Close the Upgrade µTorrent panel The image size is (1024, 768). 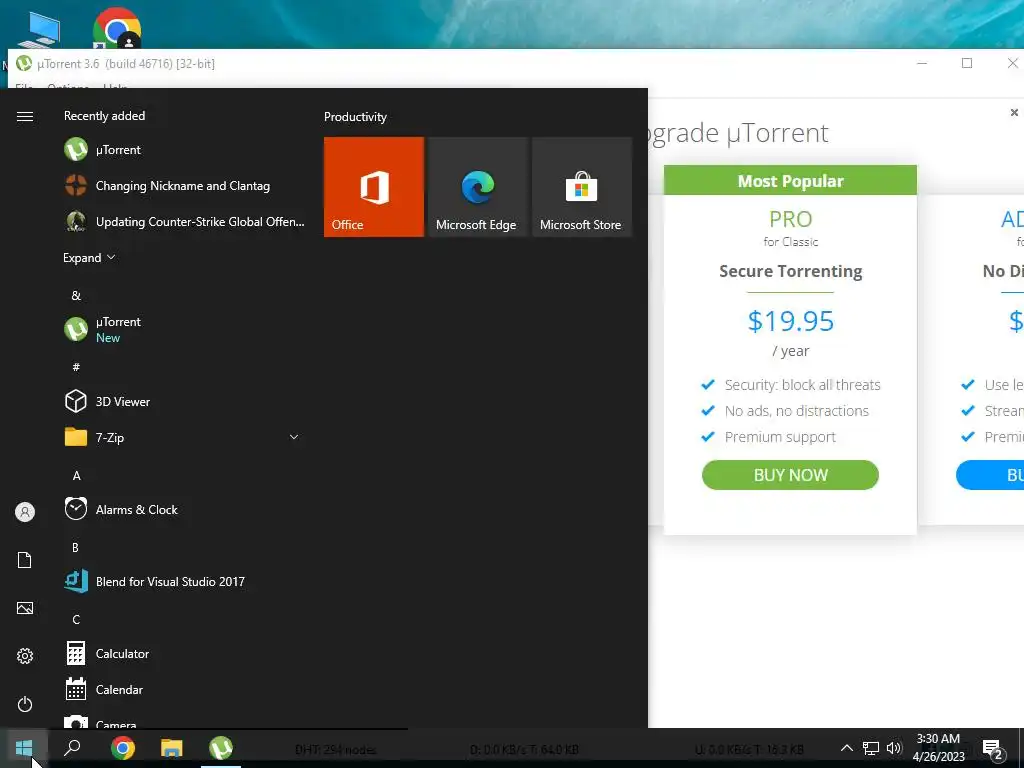tap(1014, 112)
